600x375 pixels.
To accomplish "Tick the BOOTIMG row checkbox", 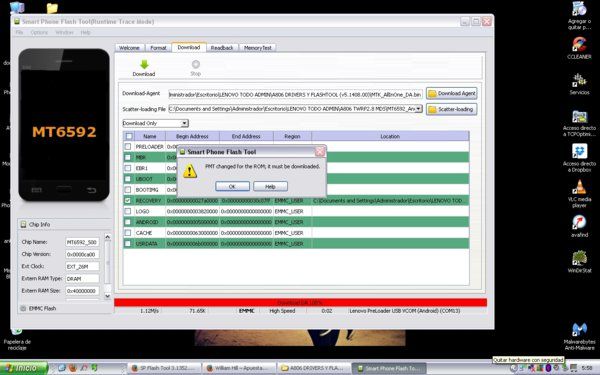I will [128, 189].
